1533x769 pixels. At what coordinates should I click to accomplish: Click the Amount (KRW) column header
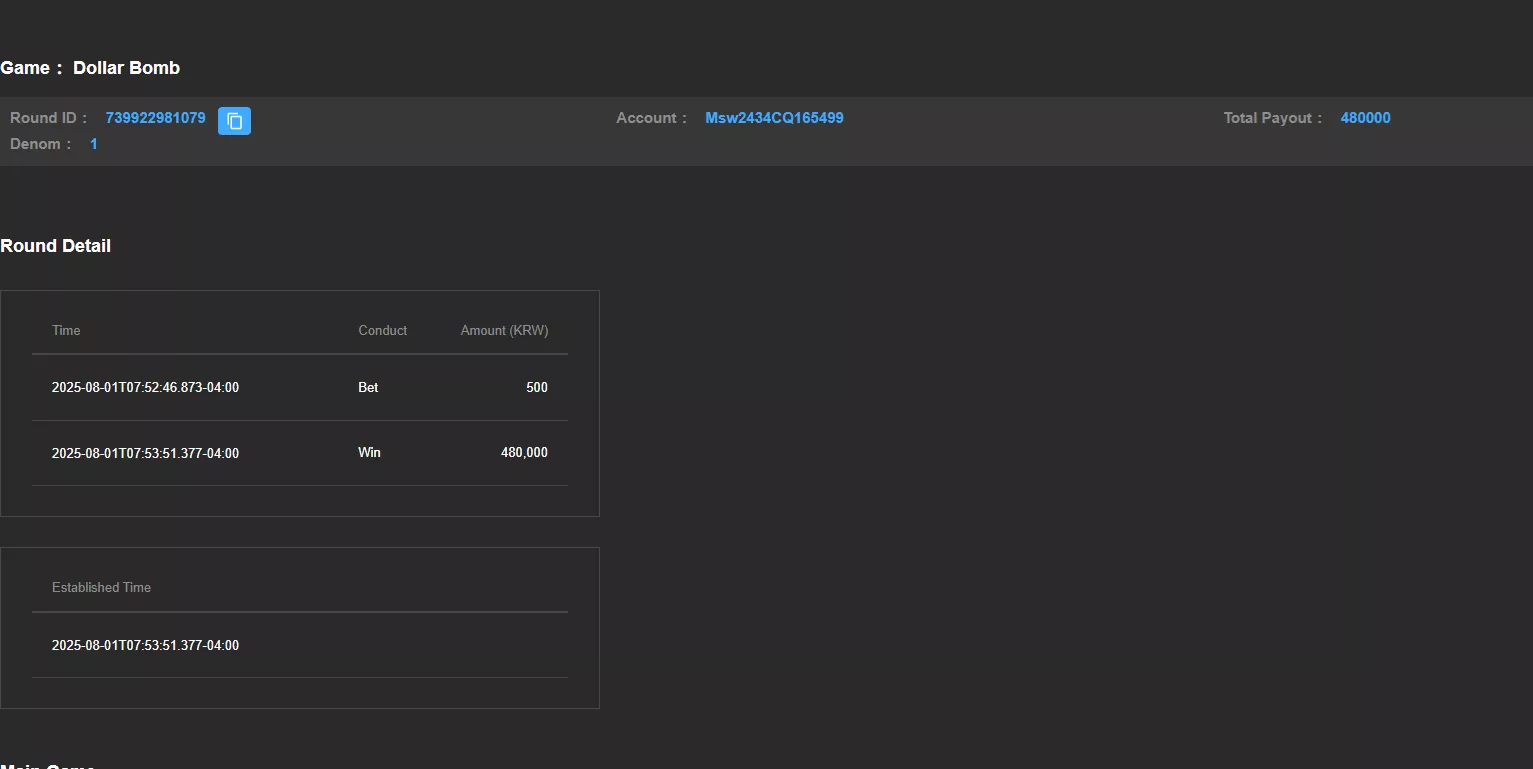pos(504,330)
